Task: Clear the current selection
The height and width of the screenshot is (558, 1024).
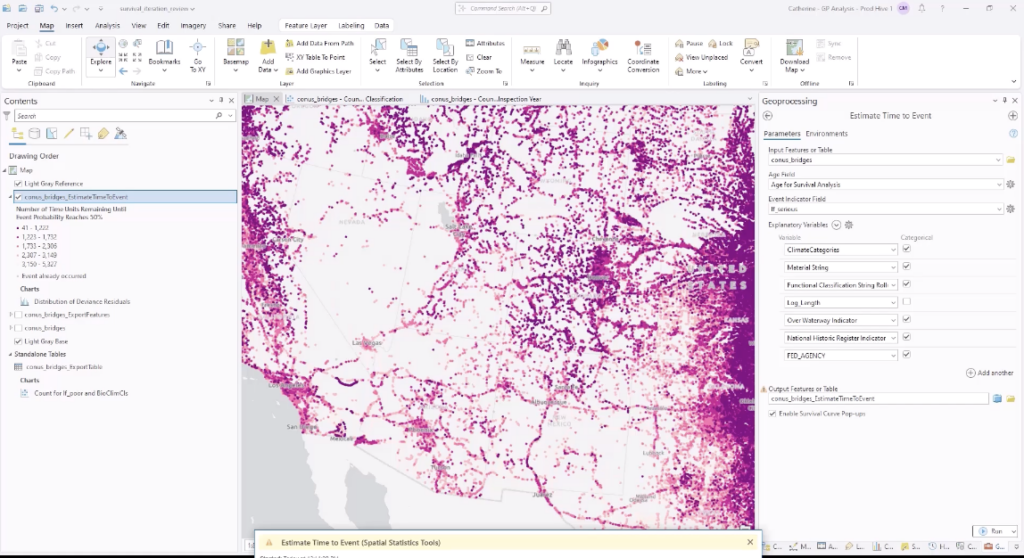Action: [x=479, y=57]
